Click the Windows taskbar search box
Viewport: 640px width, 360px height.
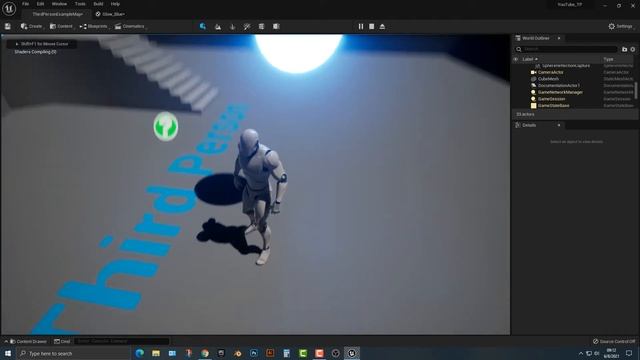[73, 353]
